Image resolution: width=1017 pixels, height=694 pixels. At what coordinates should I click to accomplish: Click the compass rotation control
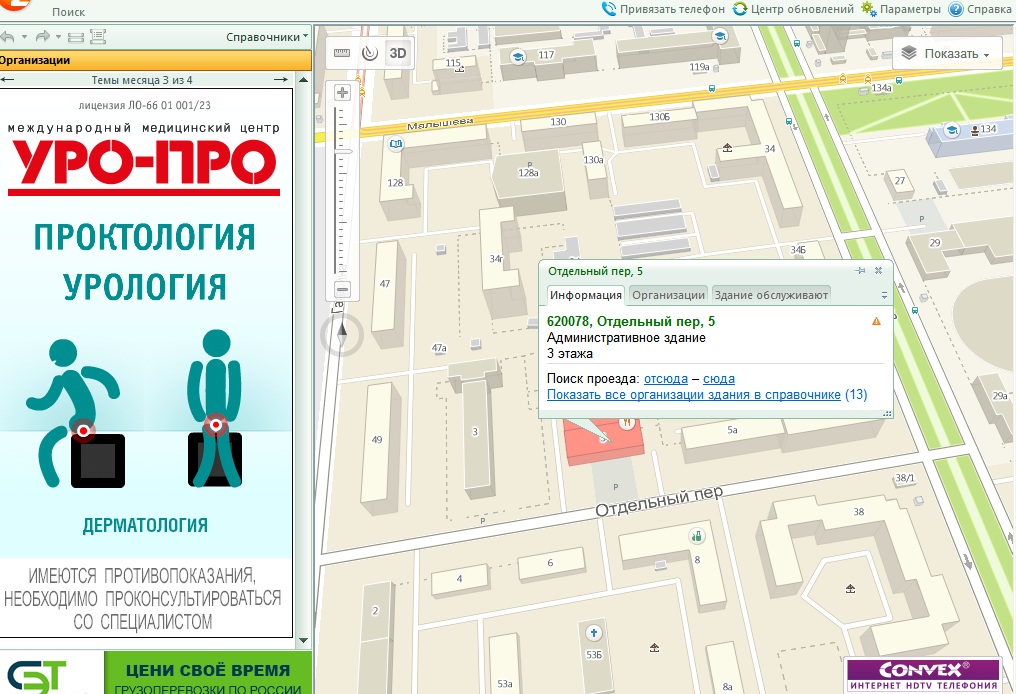point(342,335)
